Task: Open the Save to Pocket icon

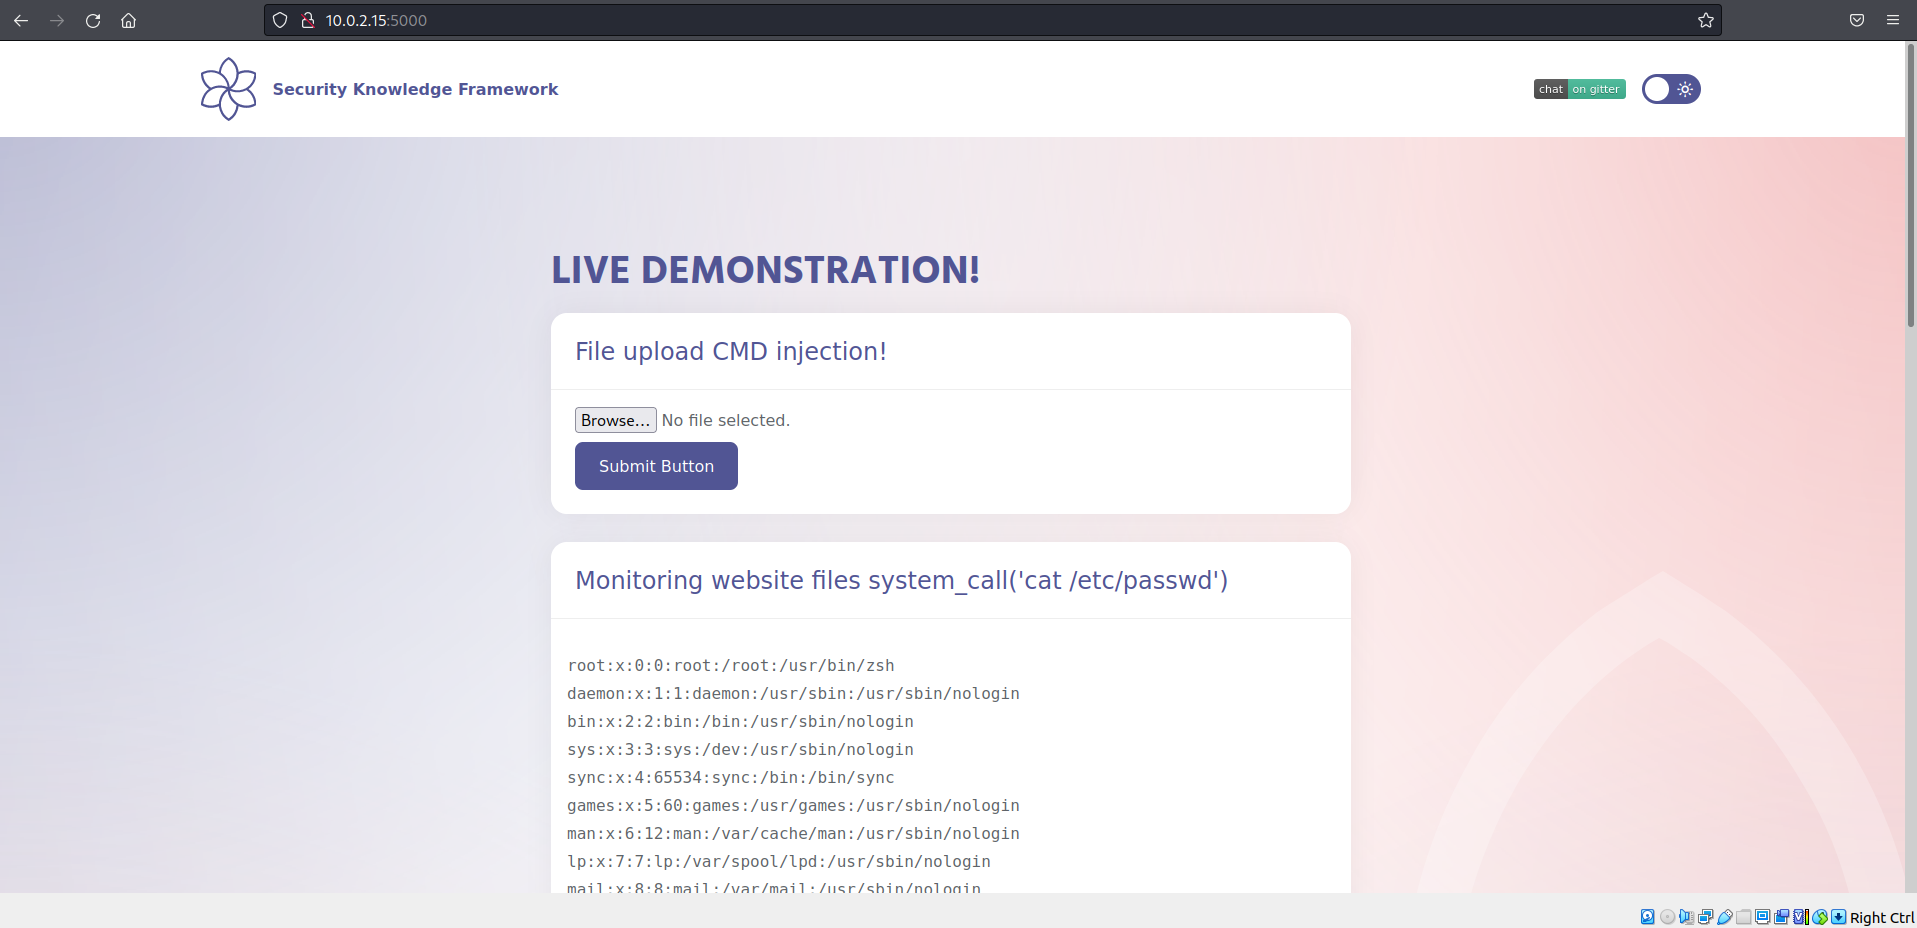Action: pos(1857,20)
